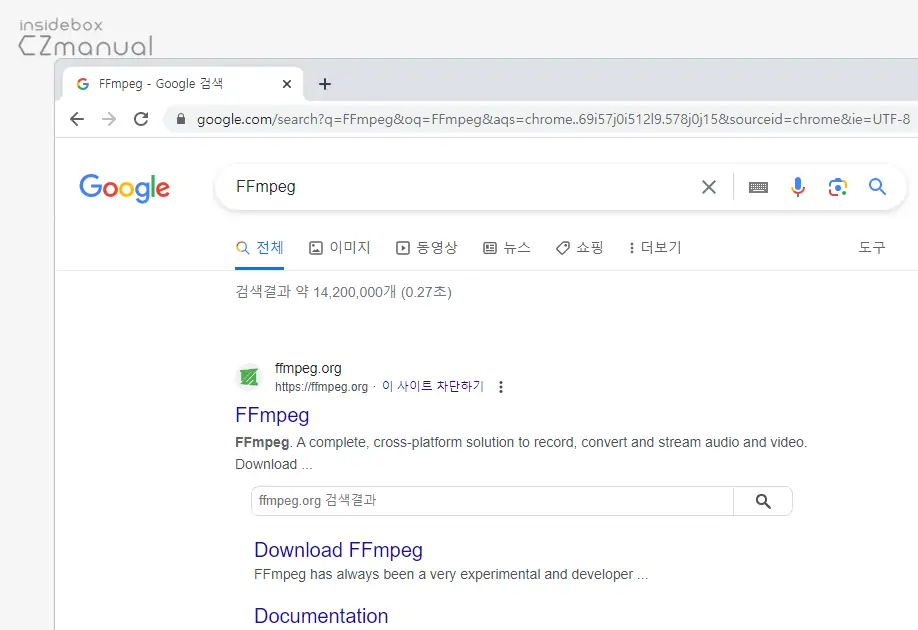Go forward to the next page

pyautogui.click(x=109, y=119)
